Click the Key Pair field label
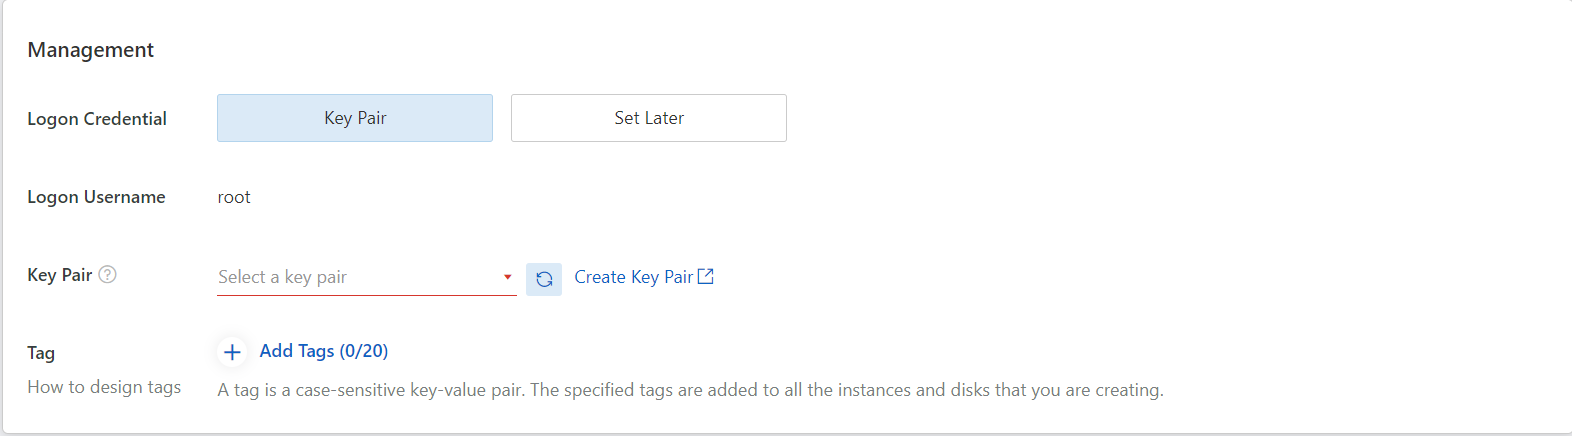This screenshot has height=436, width=1572. pos(59,275)
